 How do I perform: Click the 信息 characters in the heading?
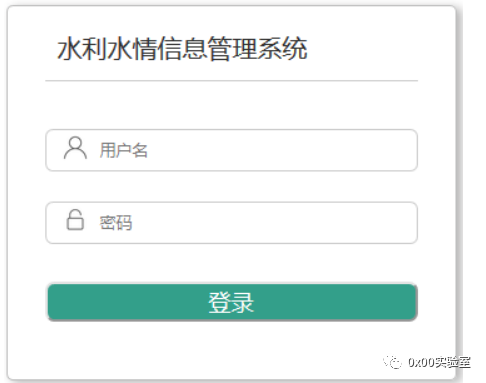182,49
